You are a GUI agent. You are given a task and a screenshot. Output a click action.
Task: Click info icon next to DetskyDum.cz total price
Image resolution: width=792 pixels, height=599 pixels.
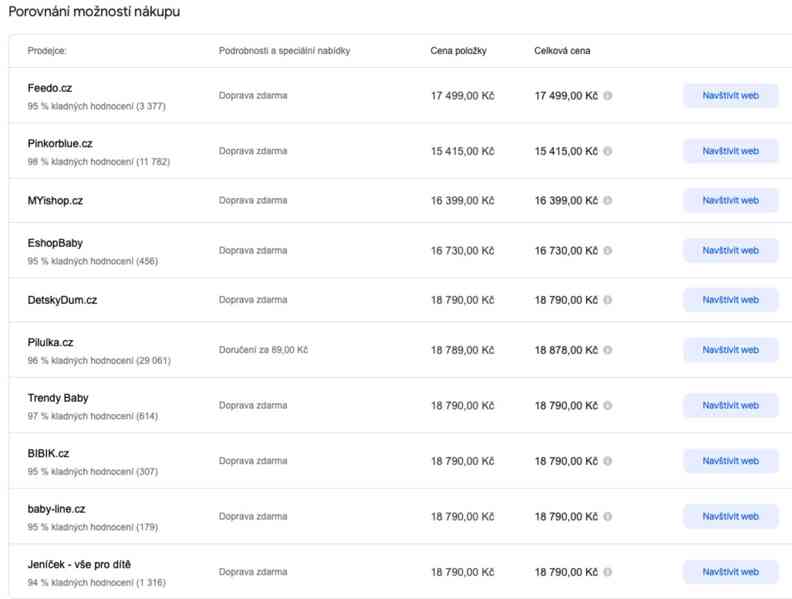(x=608, y=300)
